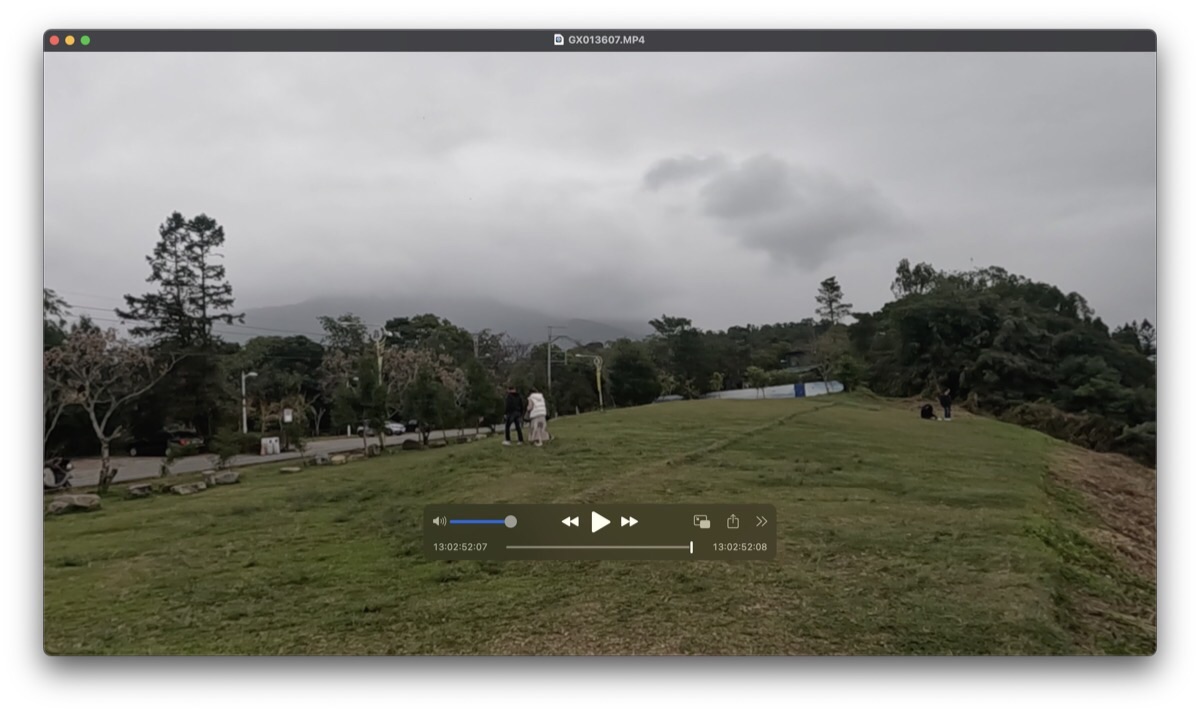
Task: Enter full screen with green button
Action: click(x=85, y=40)
